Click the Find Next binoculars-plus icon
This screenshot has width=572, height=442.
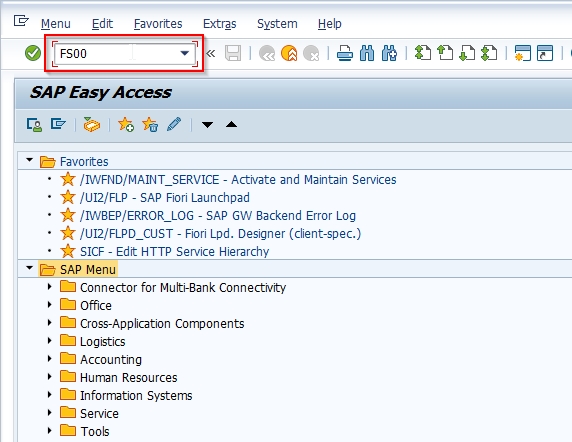point(389,53)
